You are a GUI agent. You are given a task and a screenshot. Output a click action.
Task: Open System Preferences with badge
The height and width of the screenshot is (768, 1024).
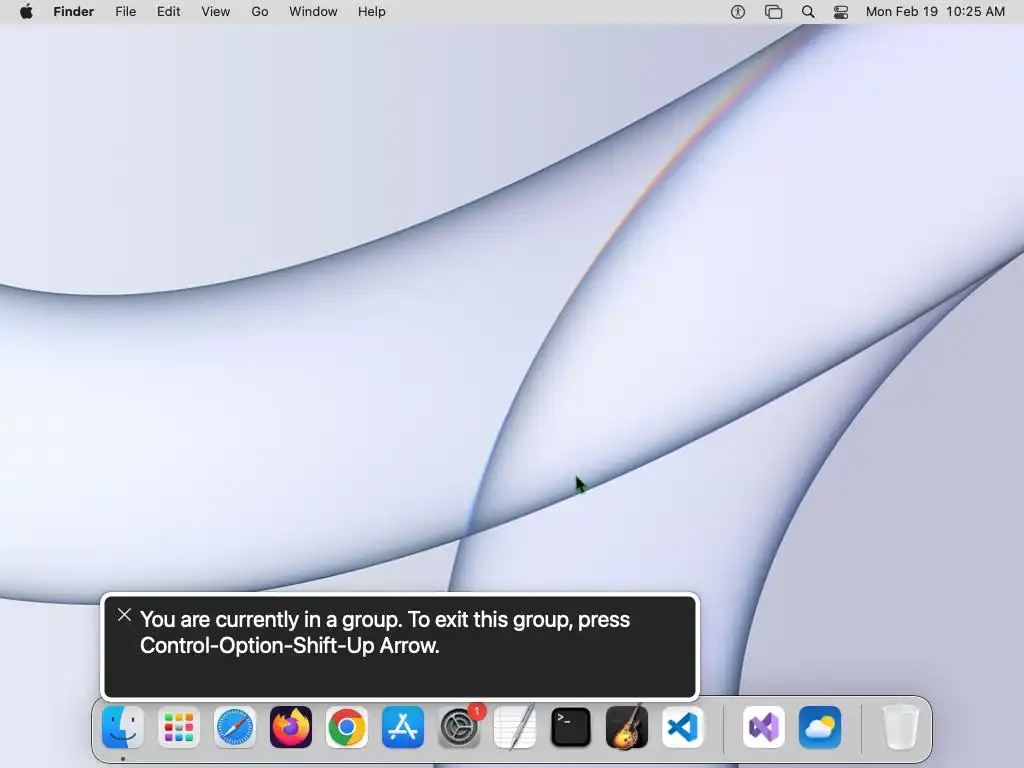click(x=459, y=727)
